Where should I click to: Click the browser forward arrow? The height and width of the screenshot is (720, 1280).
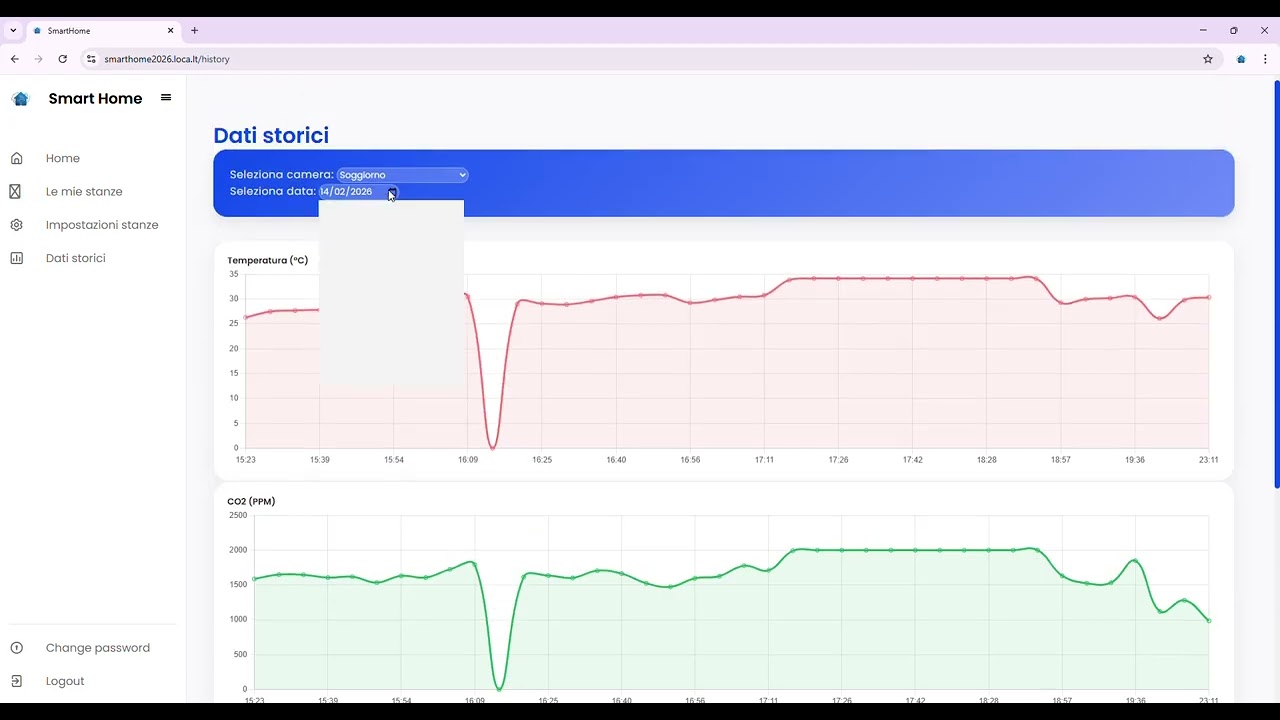pos(38,59)
